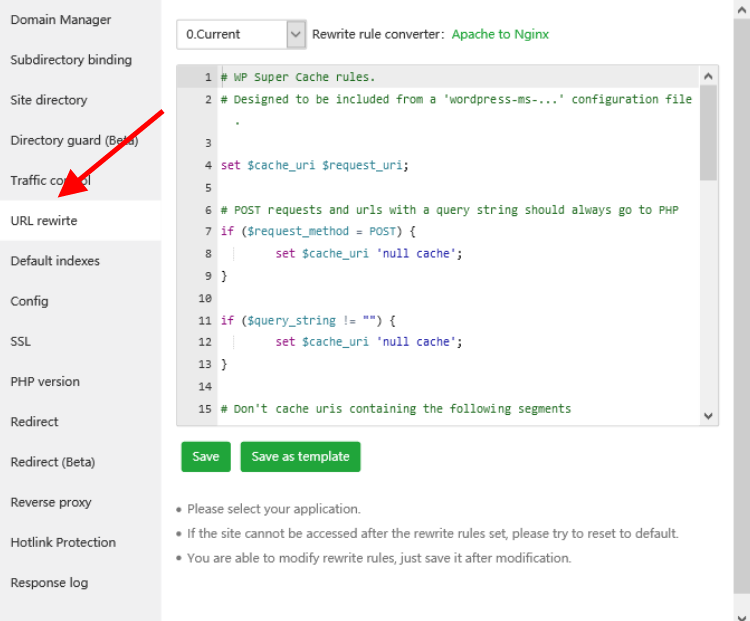Switch to the URL rewirte tab

tap(44, 221)
